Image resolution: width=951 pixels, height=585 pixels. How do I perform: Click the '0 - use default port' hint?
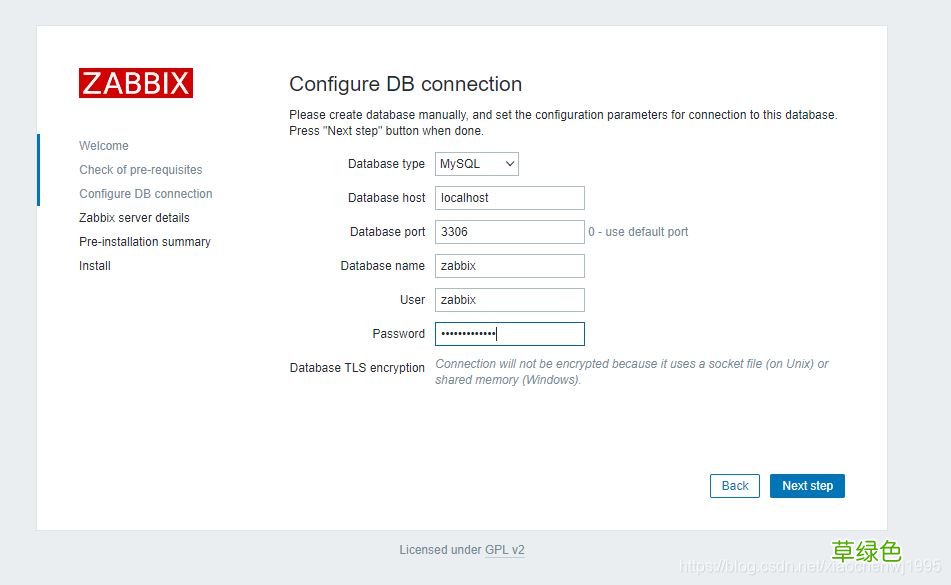tap(638, 232)
